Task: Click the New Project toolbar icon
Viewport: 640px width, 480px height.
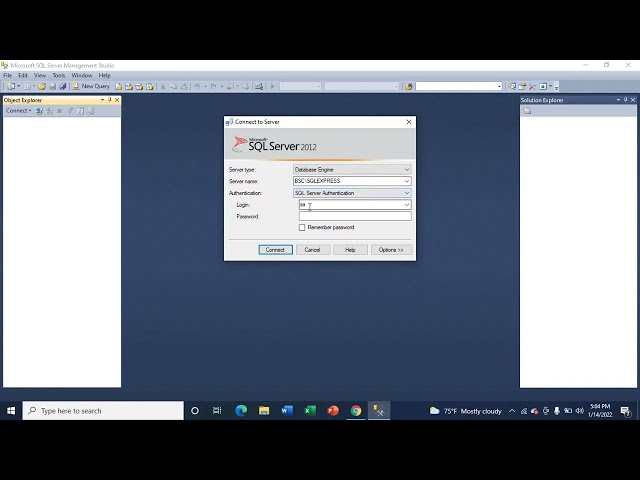Action: coord(11,87)
